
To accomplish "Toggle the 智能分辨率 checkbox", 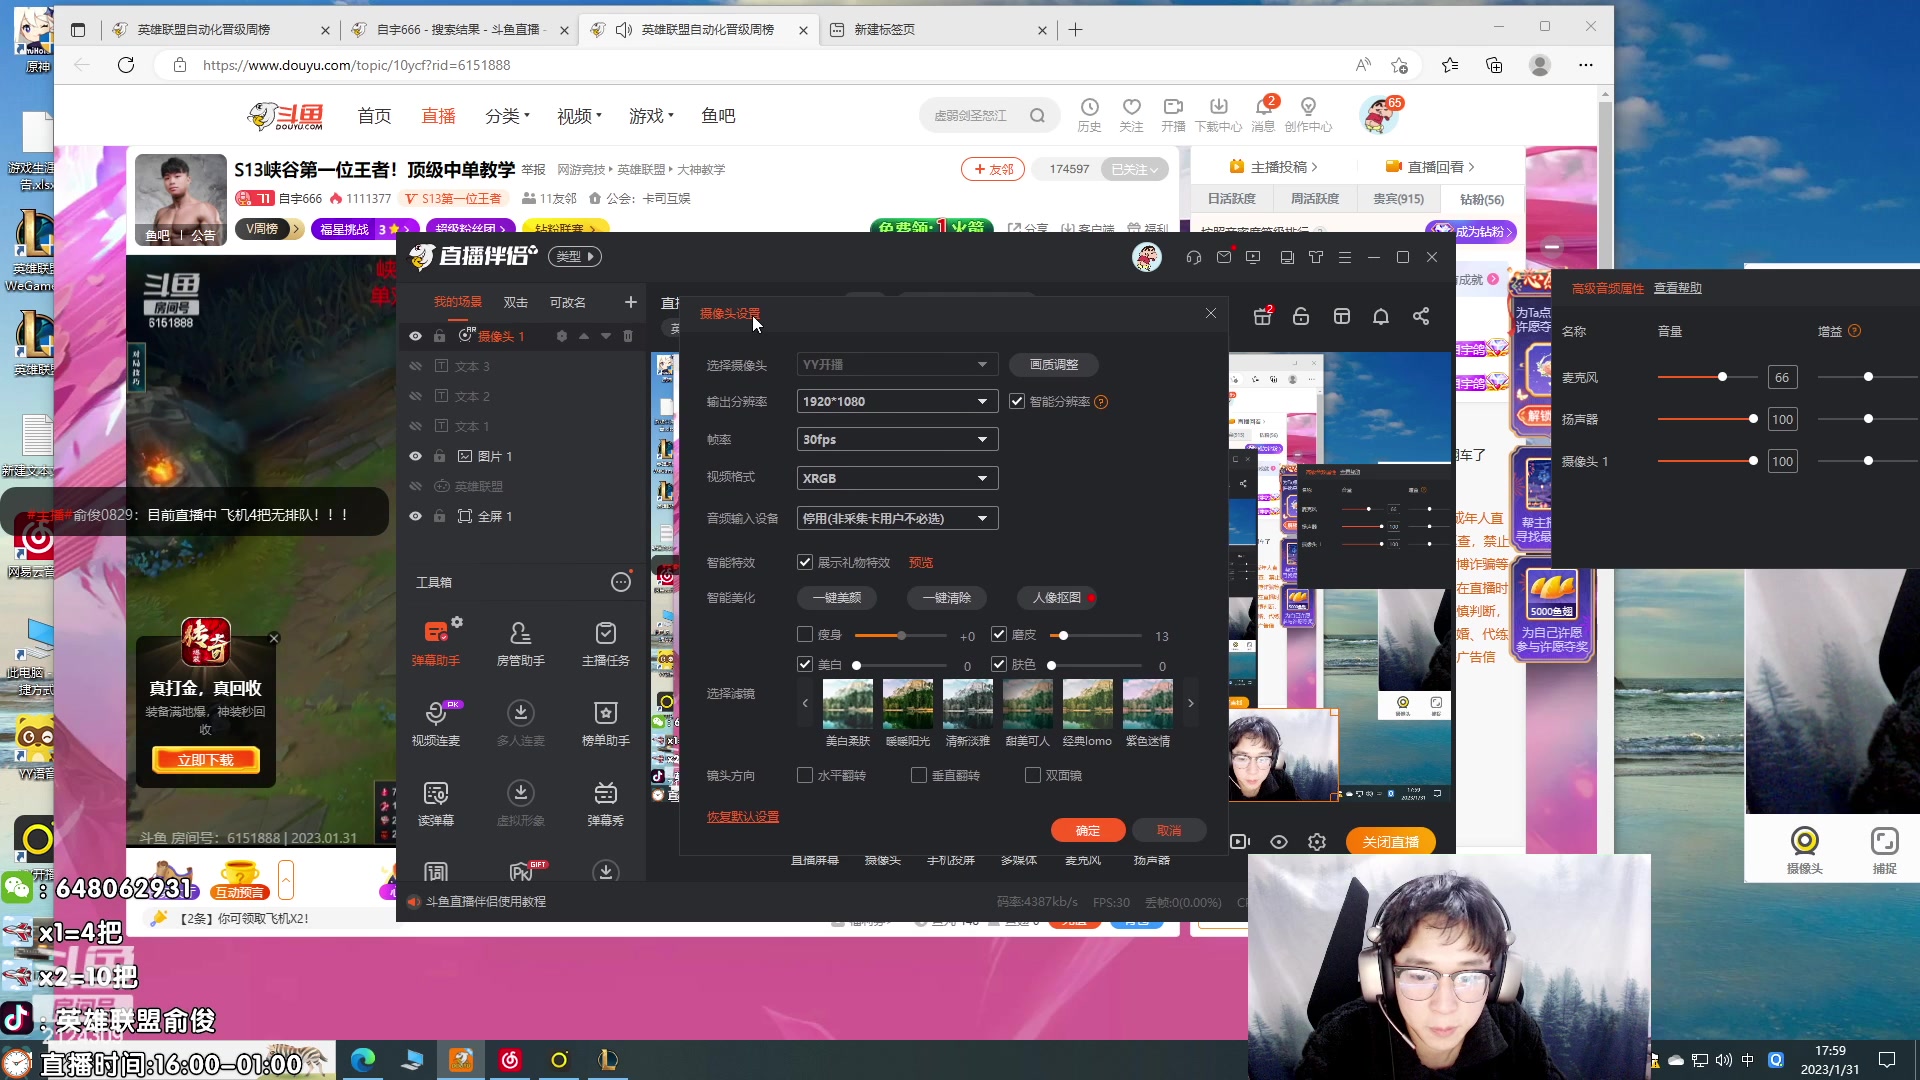I will tap(1017, 401).
